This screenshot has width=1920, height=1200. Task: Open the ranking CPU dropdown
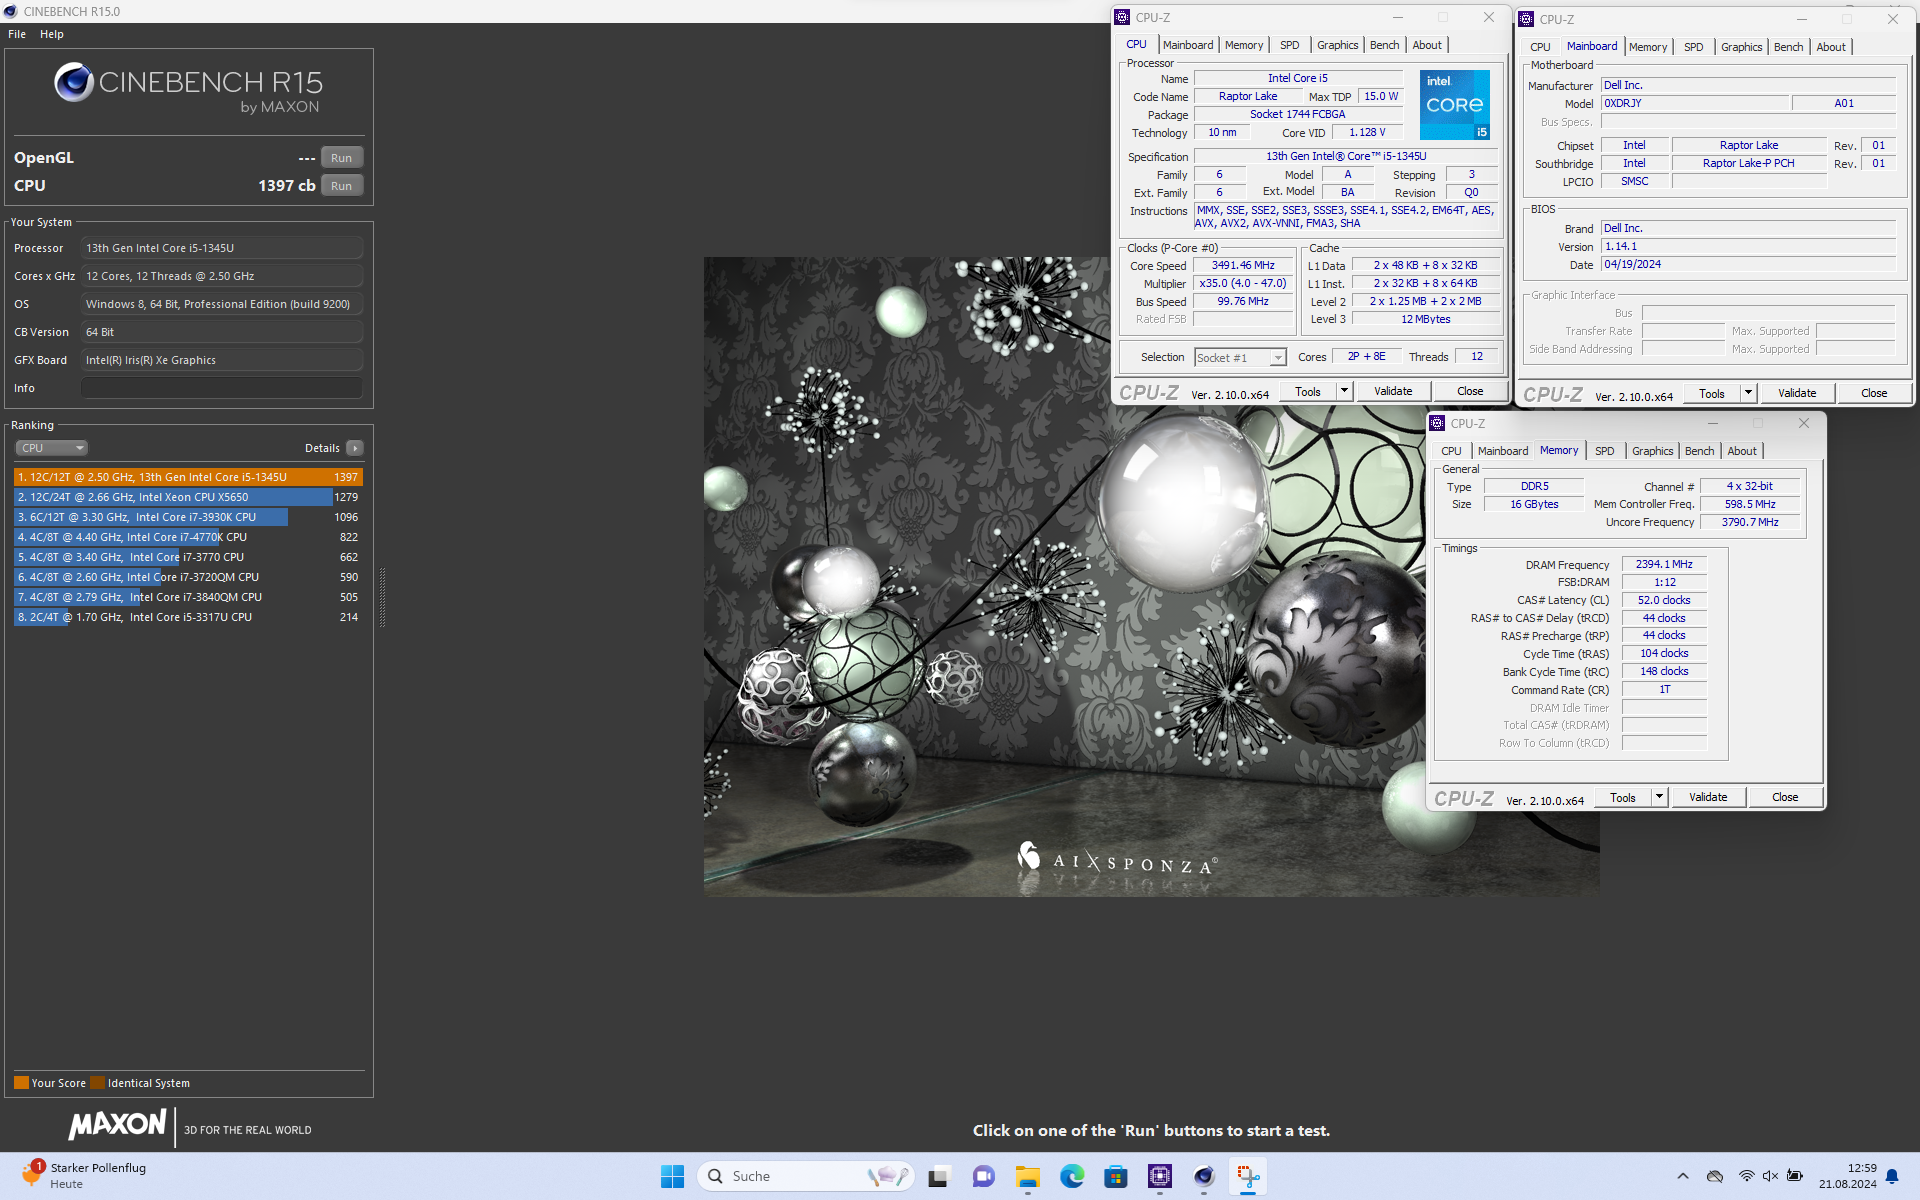51,448
